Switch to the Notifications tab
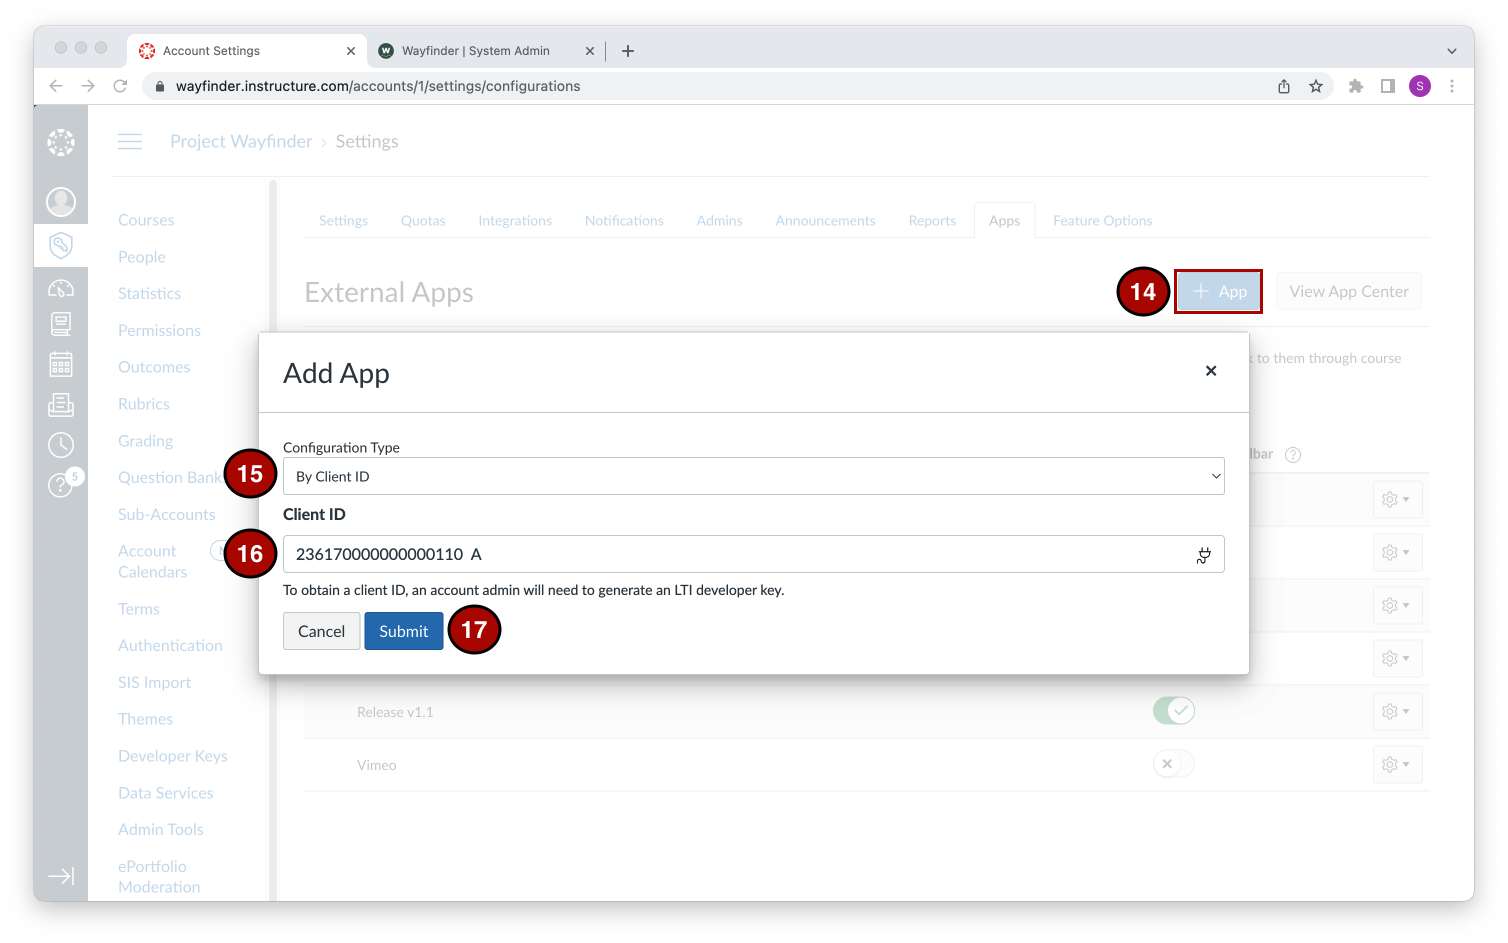Viewport: 1508px width, 943px height. click(624, 221)
